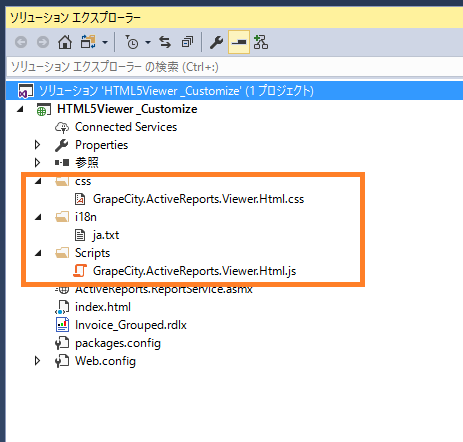
Task: Select GrapeCity.ActiveReports.Viewer.Html.js file
Action: pos(194,271)
